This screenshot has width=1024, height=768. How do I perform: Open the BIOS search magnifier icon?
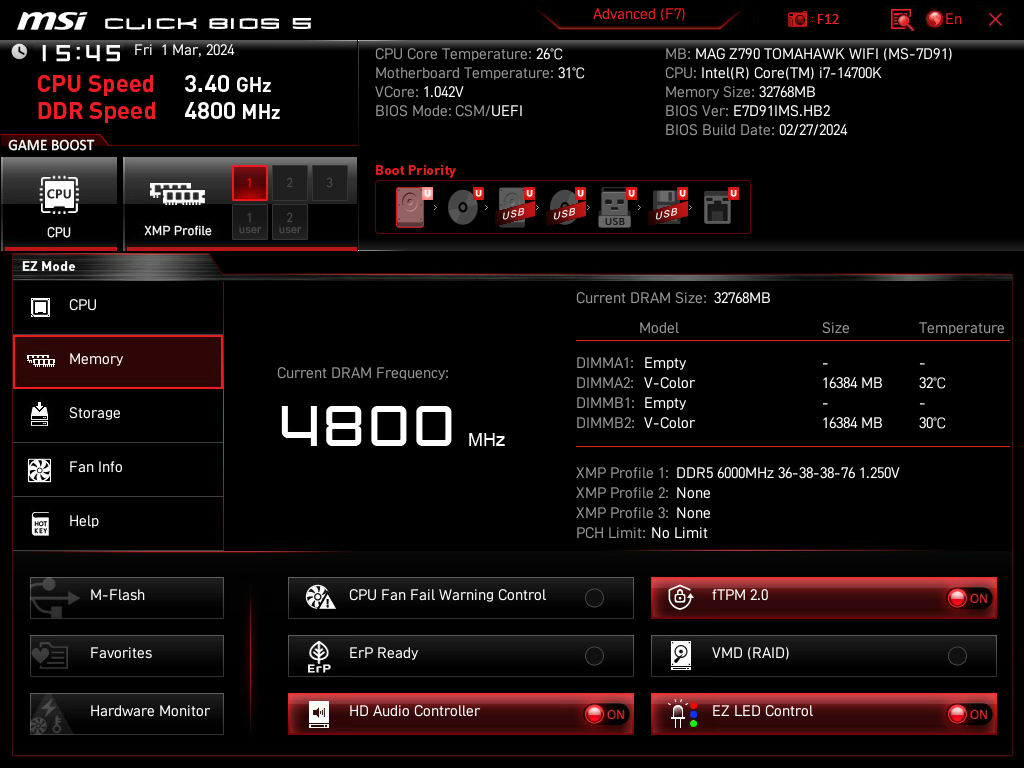click(x=901, y=20)
